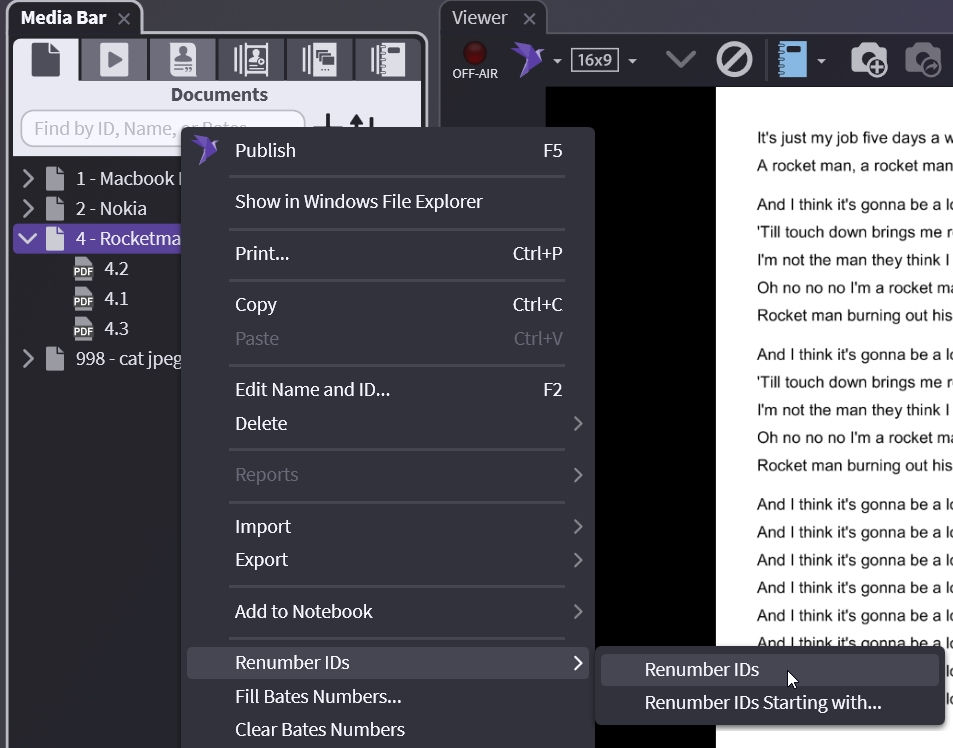The height and width of the screenshot is (748, 953).
Task: Open the 16x9 aspect ratio dropdown
Action: [604, 60]
